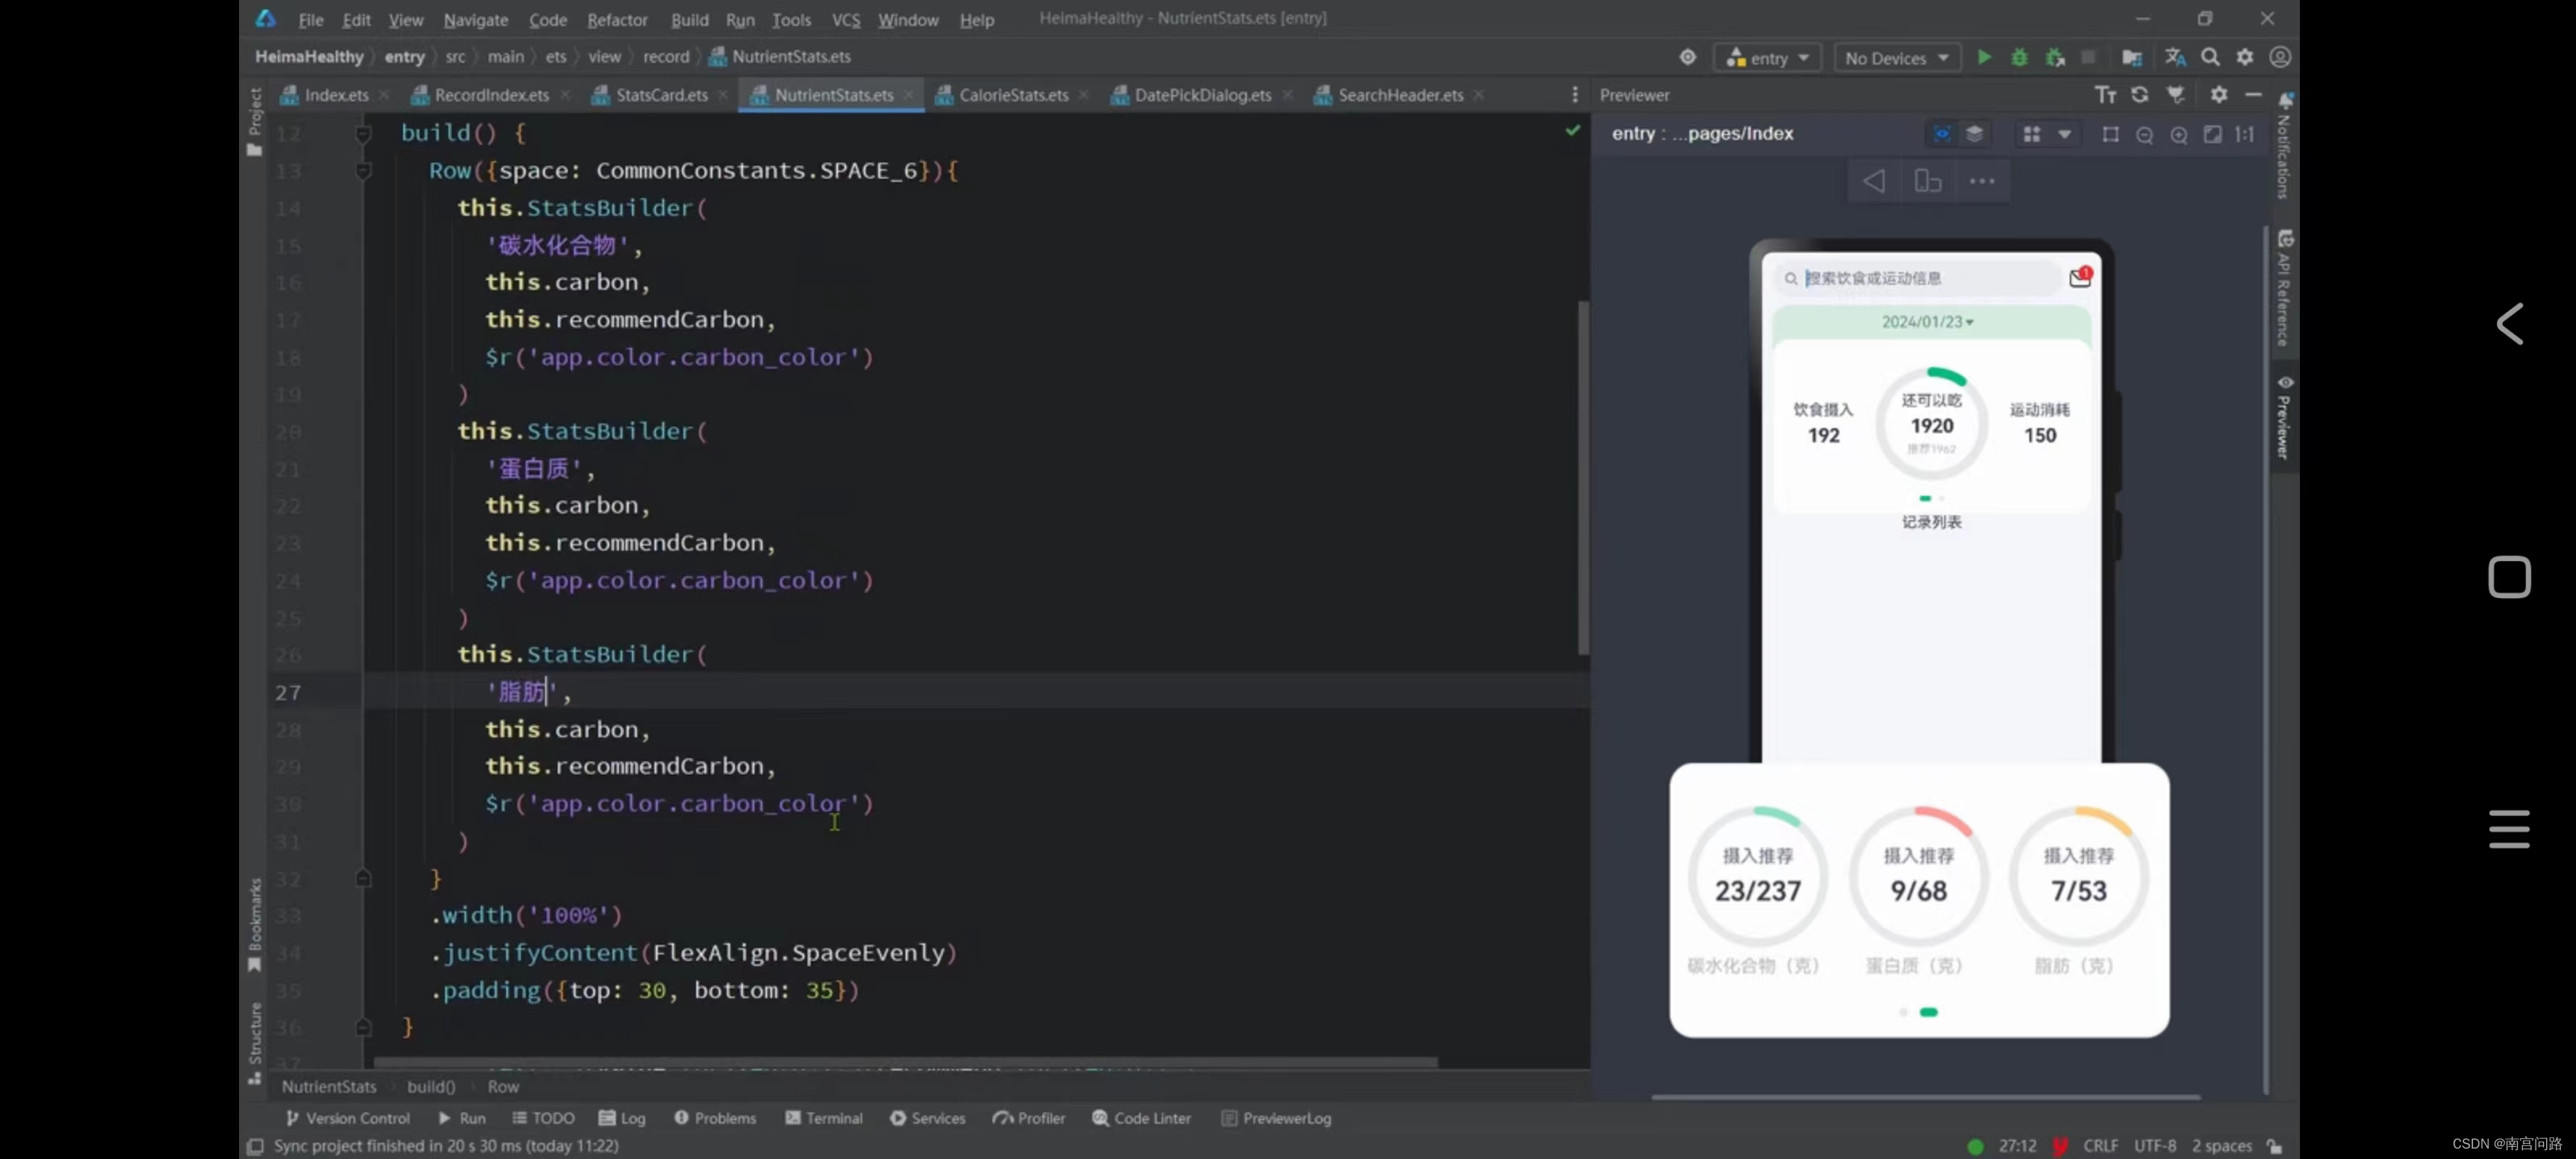The width and height of the screenshot is (2576, 1159).
Task: Click the editor vertical scrollbar
Action: (x=1583, y=478)
